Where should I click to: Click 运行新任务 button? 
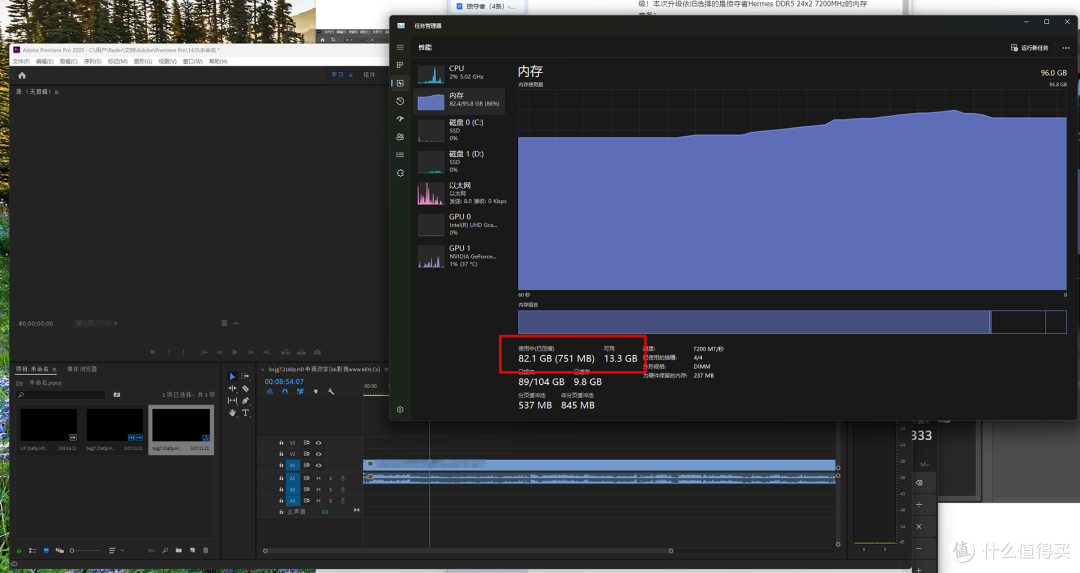coord(1030,48)
